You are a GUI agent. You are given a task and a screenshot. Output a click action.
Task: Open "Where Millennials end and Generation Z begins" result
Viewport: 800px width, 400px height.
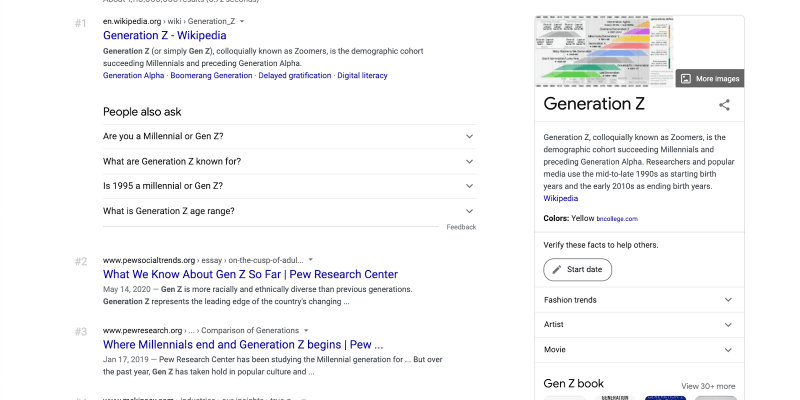coord(243,345)
